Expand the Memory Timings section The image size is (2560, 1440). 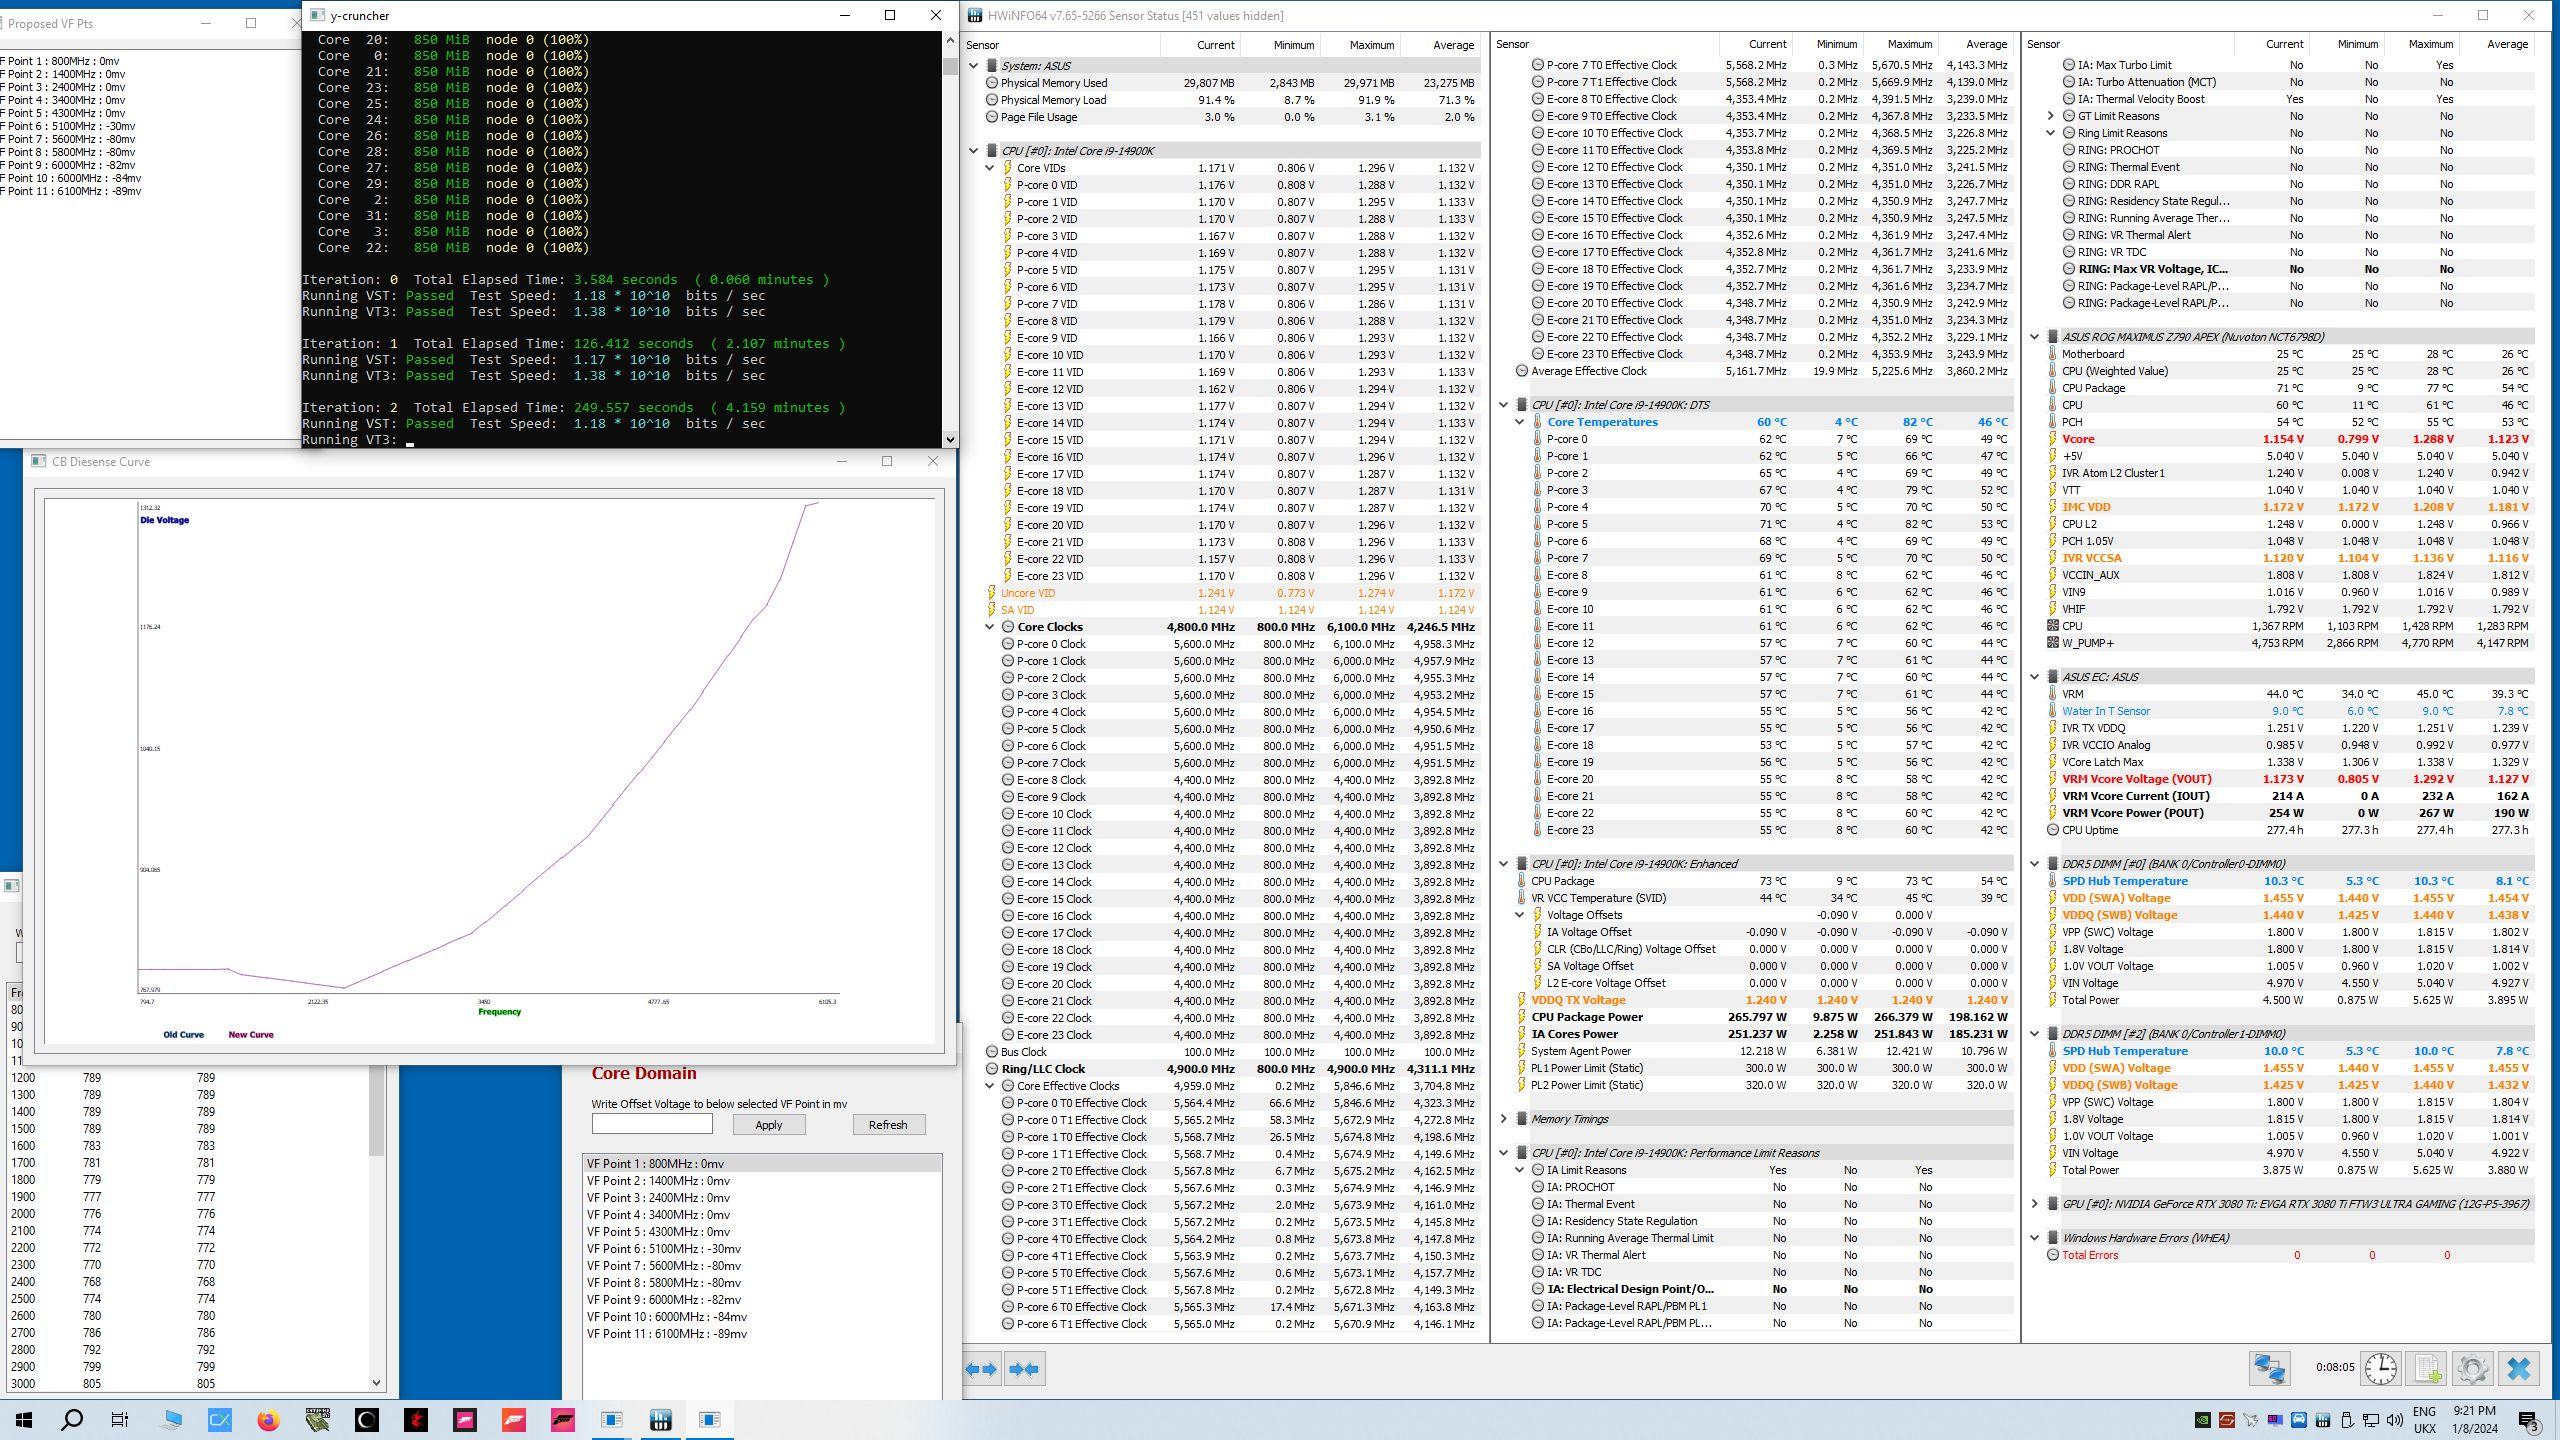pyautogui.click(x=1503, y=1119)
